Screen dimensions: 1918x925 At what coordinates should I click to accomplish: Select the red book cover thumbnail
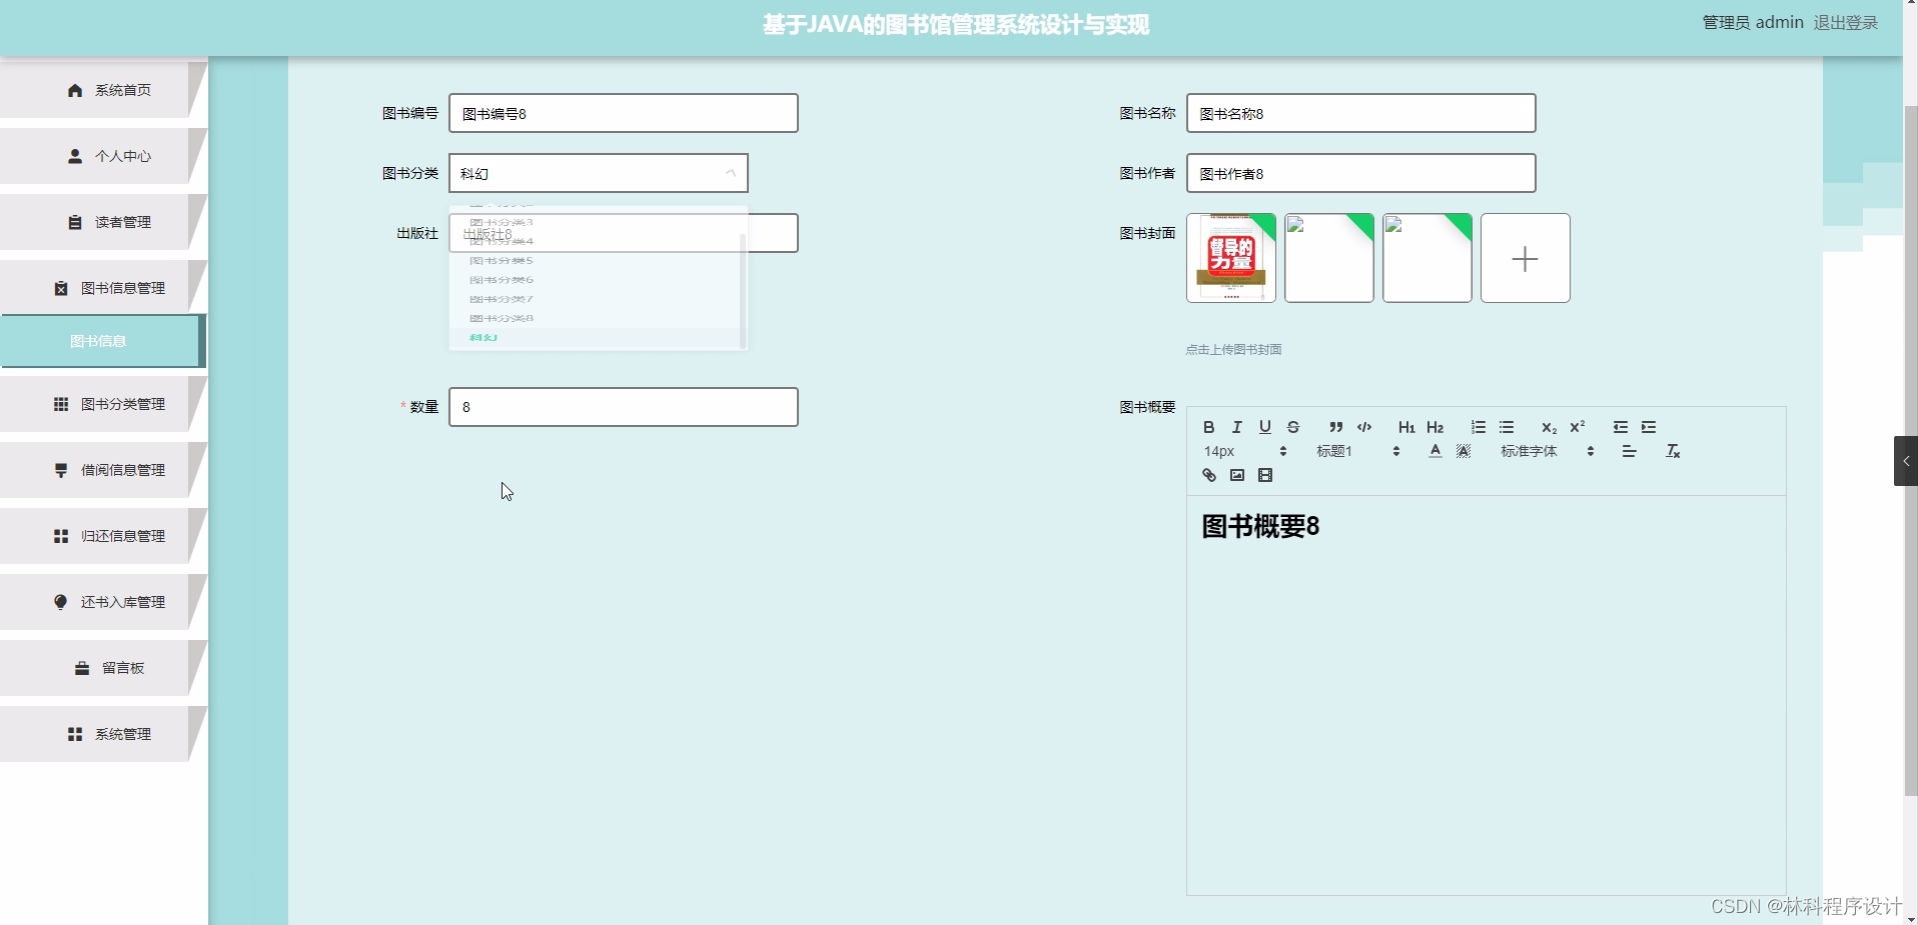pyautogui.click(x=1231, y=258)
